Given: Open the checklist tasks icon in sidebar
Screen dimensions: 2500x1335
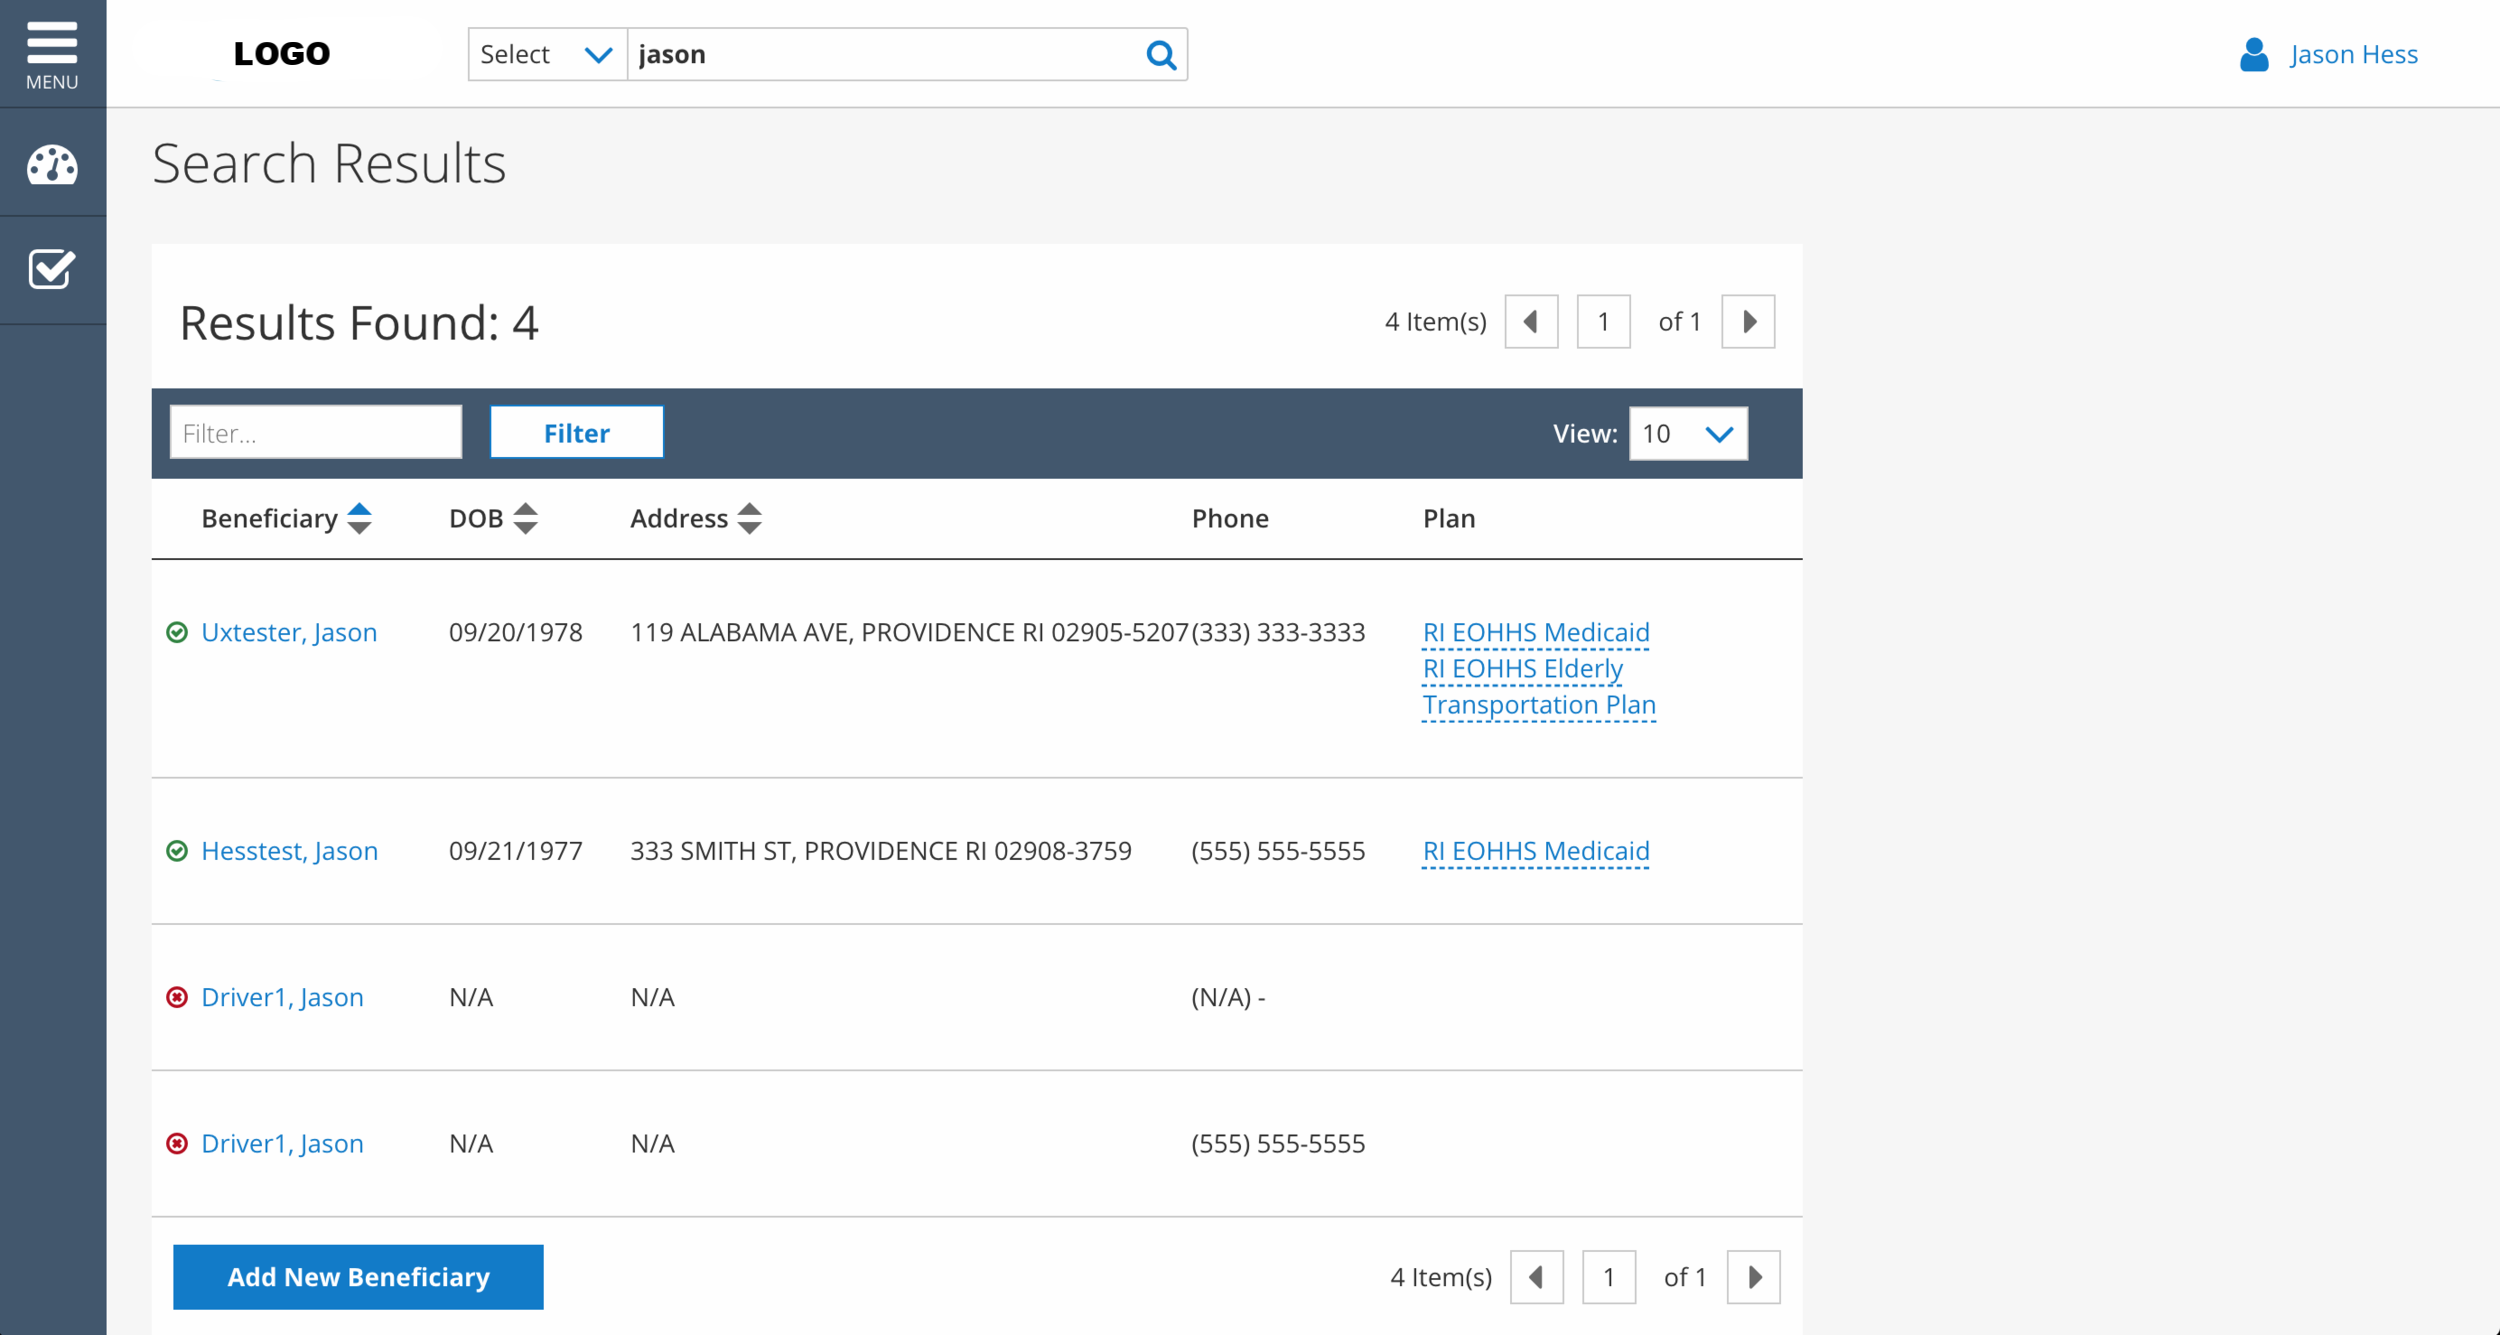Looking at the screenshot, I should click(52, 269).
